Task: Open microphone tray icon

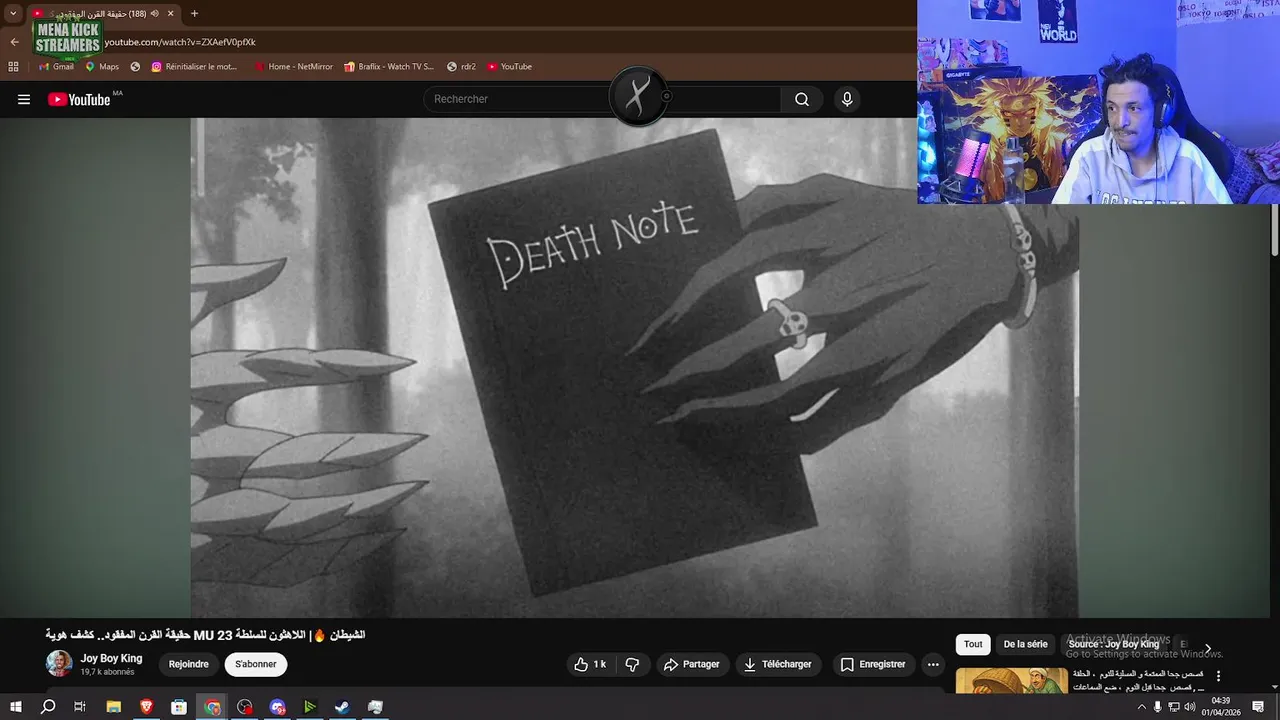Action: 1158,707
